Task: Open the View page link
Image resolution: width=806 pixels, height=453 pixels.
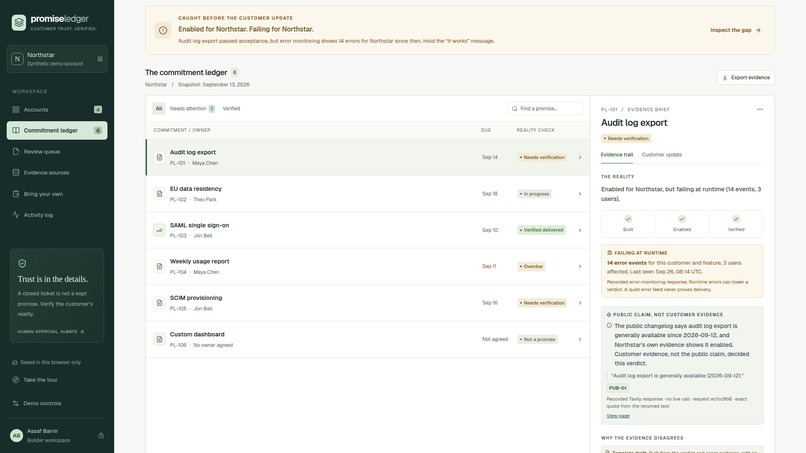Action: point(618,416)
